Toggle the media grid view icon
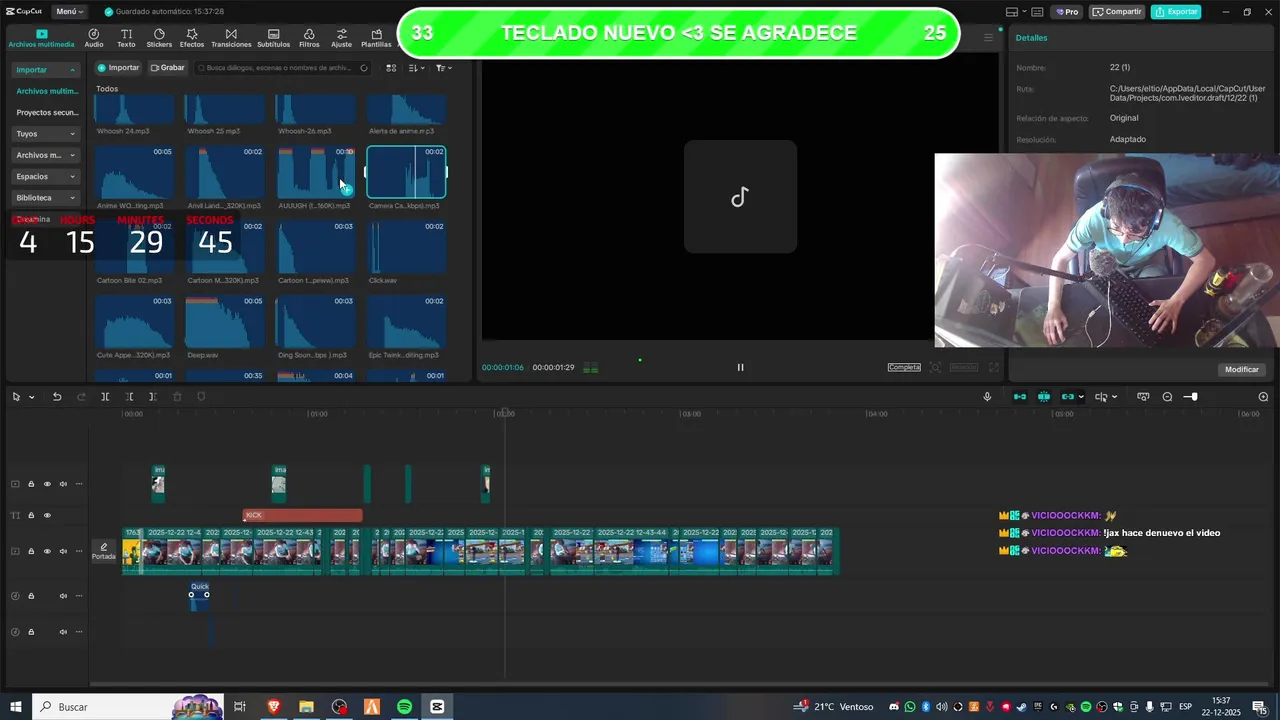The width and height of the screenshot is (1280, 720). 391,68
